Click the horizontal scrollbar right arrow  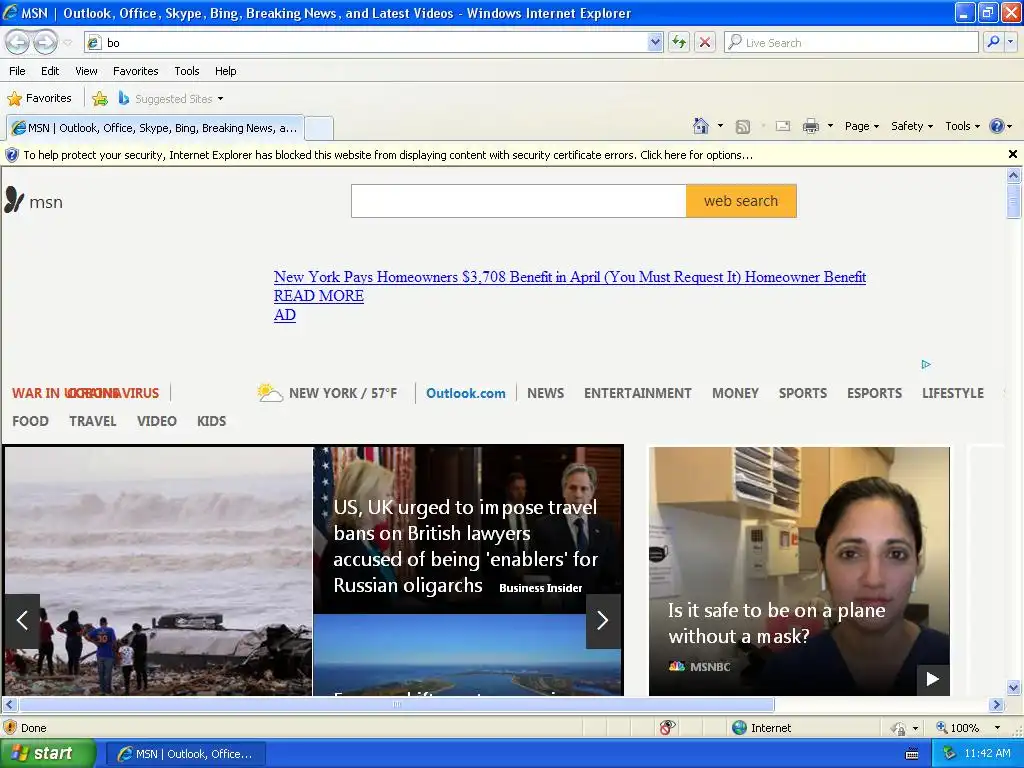[996, 705]
